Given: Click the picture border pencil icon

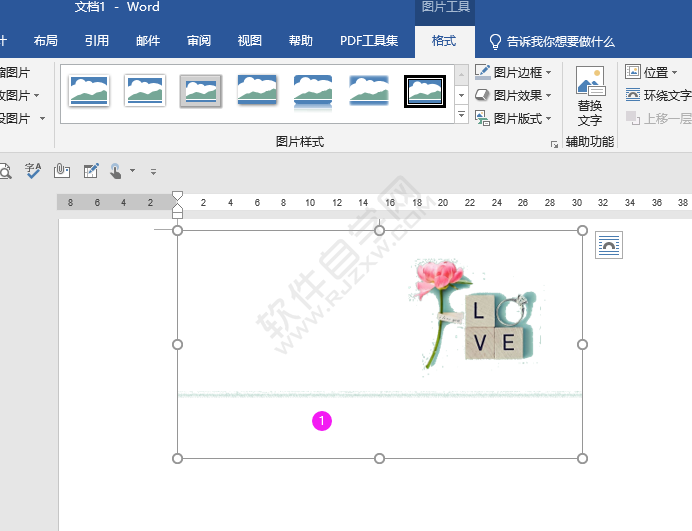Looking at the screenshot, I should click(482, 72).
